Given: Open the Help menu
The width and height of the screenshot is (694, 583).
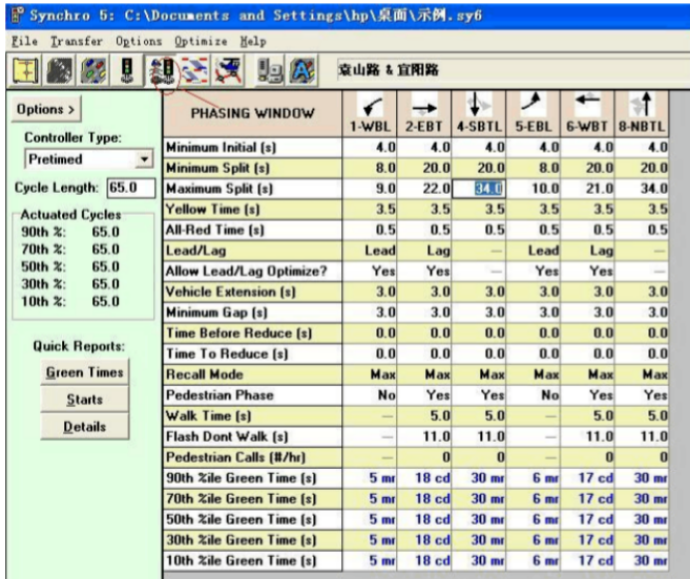Looking at the screenshot, I should click(253, 41).
